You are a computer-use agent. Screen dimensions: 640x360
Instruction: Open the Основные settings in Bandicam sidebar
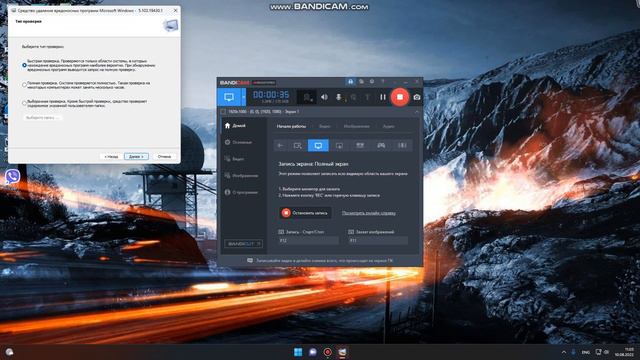pos(238,142)
